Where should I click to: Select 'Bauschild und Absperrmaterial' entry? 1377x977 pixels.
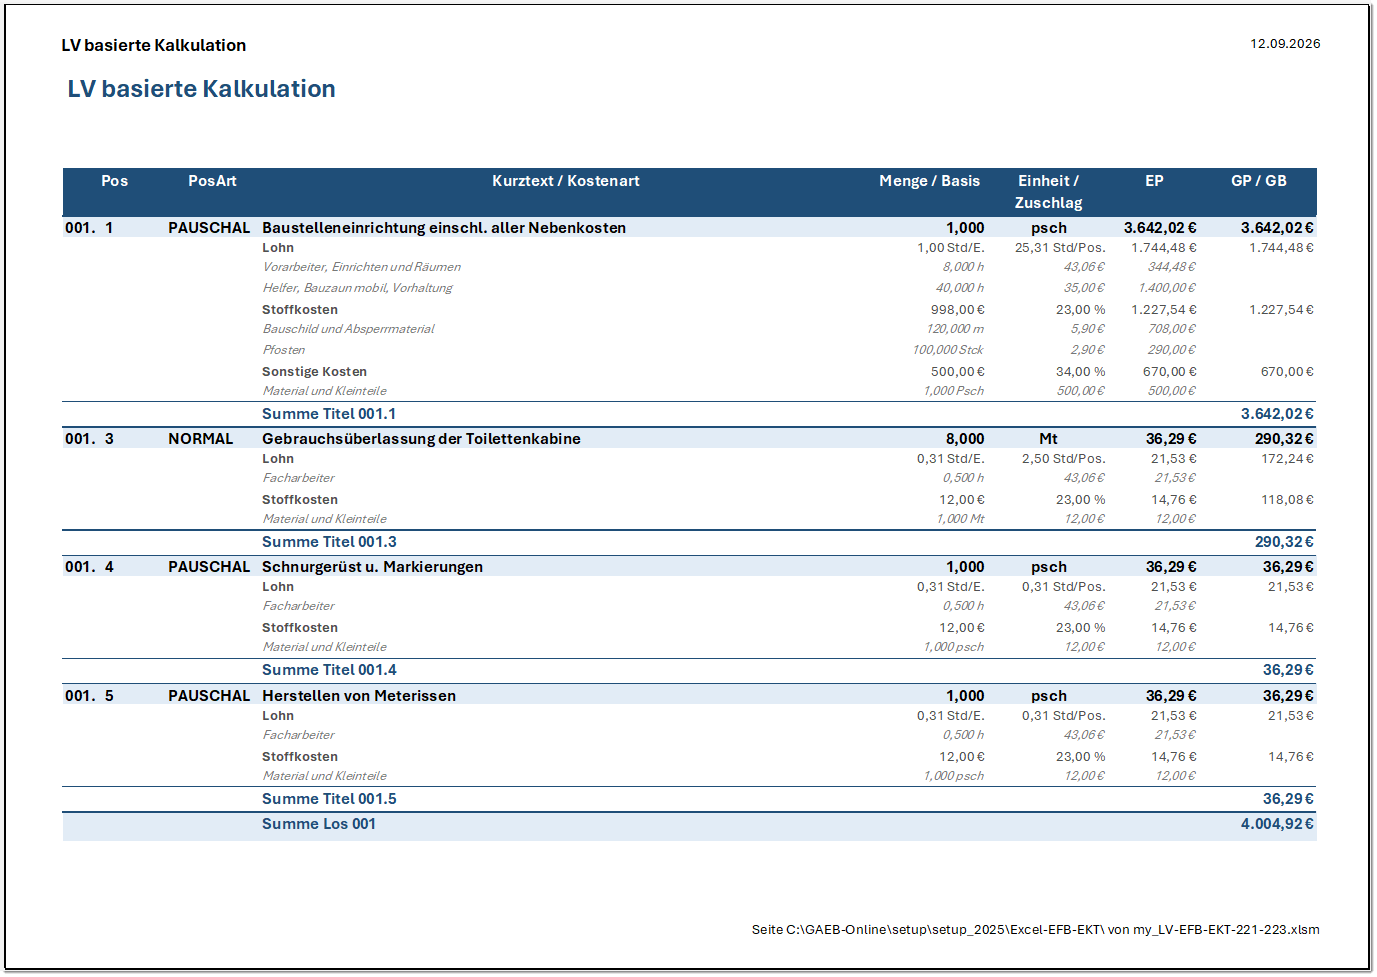coord(348,329)
